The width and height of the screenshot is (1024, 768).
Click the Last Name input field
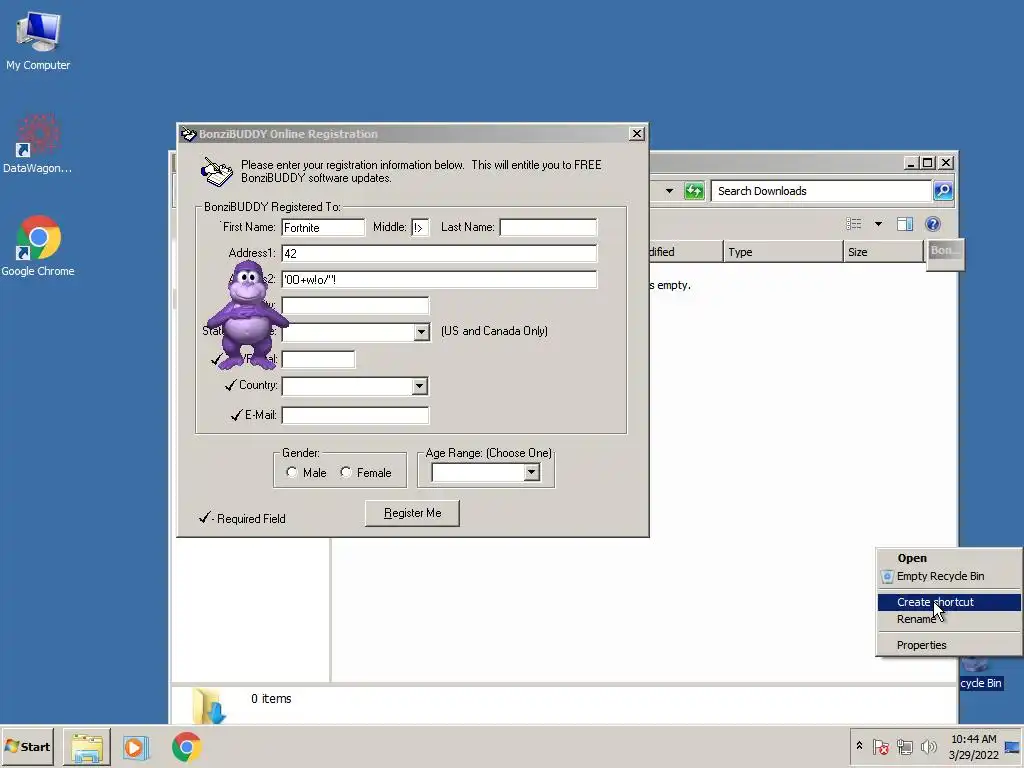pyautogui.click(x=548, y=227)
